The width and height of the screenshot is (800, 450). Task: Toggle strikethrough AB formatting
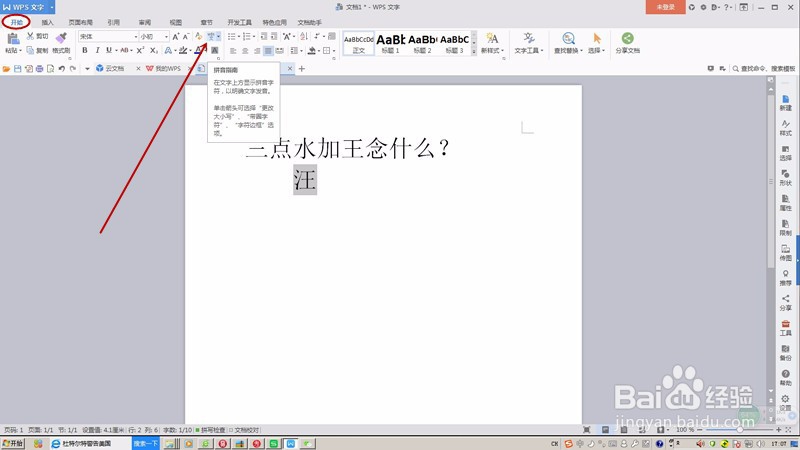(124, 51)
